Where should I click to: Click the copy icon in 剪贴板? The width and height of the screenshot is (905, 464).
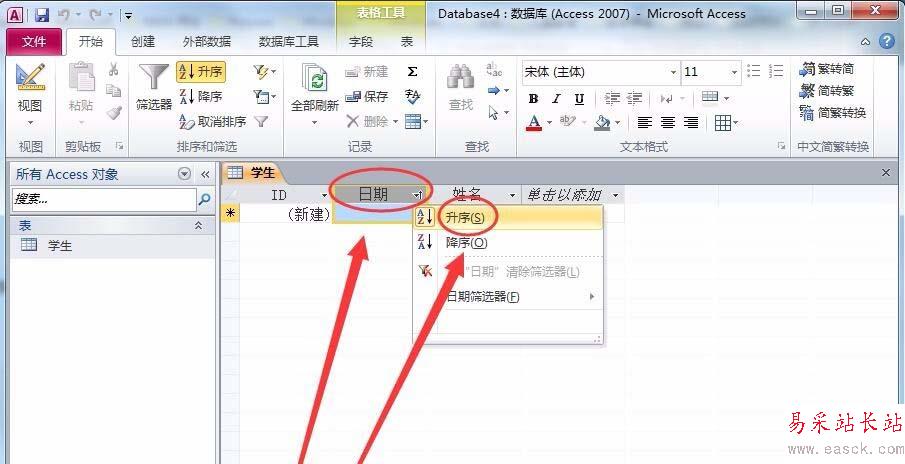114,91
